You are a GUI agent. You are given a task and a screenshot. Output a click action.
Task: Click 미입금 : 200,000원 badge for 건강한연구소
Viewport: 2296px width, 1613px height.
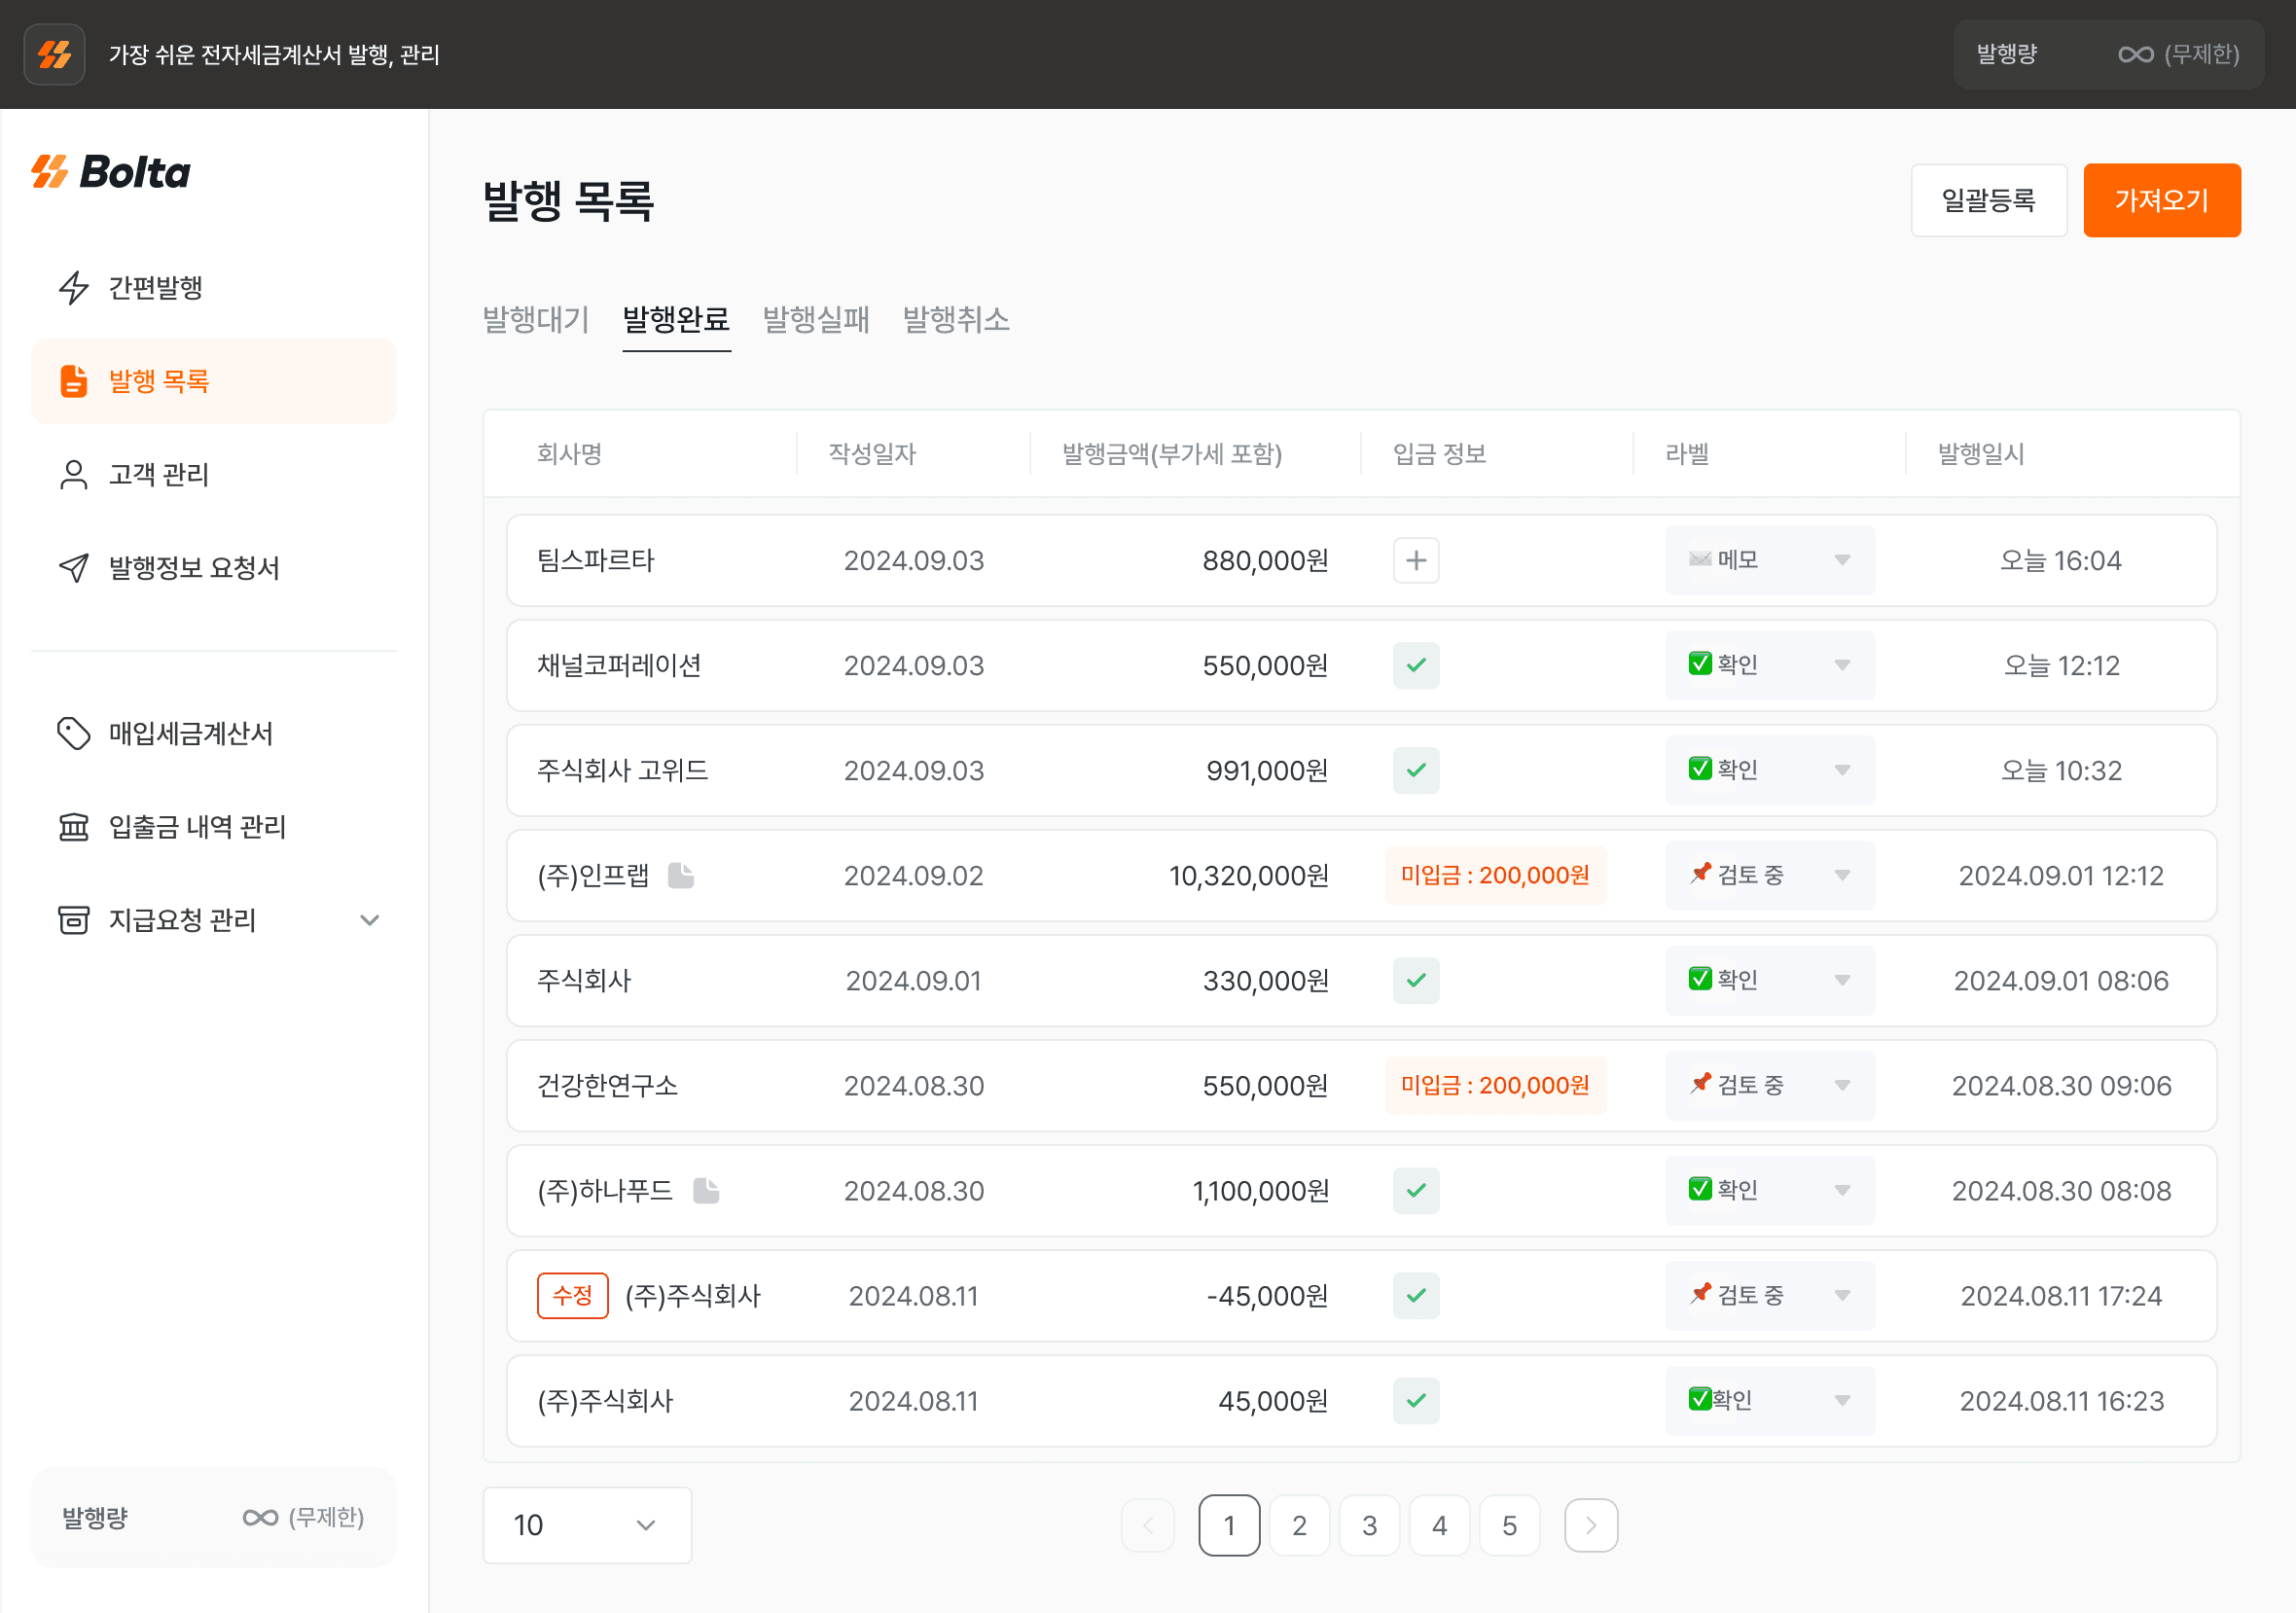click(1495, 1086)
